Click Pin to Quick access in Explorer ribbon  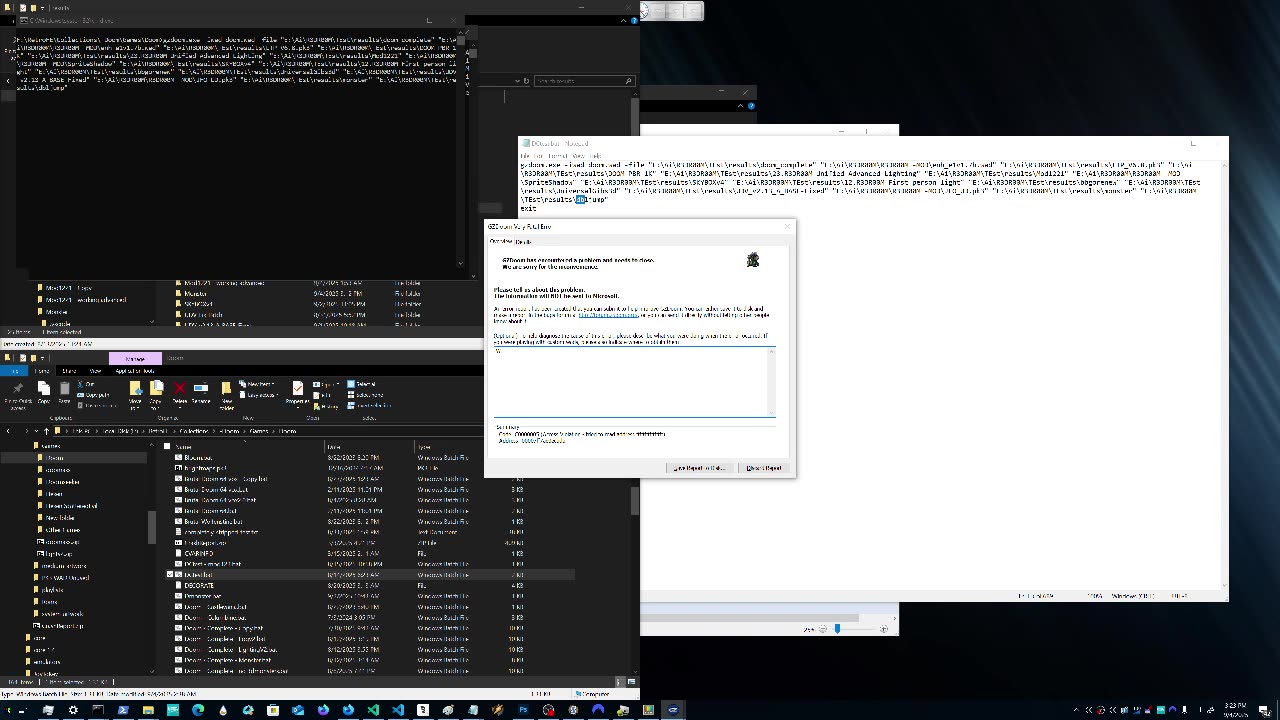(x=18, y=394)
